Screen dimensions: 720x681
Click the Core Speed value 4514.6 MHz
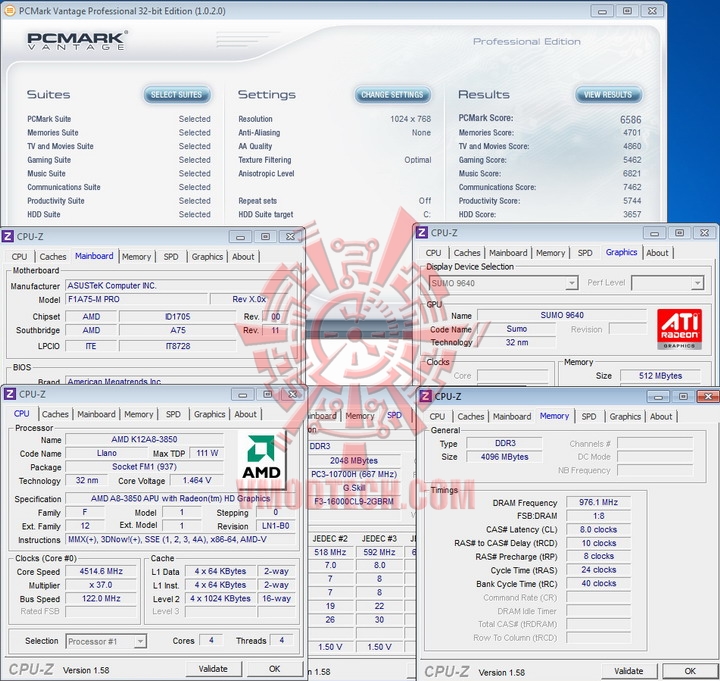point(101,571)
